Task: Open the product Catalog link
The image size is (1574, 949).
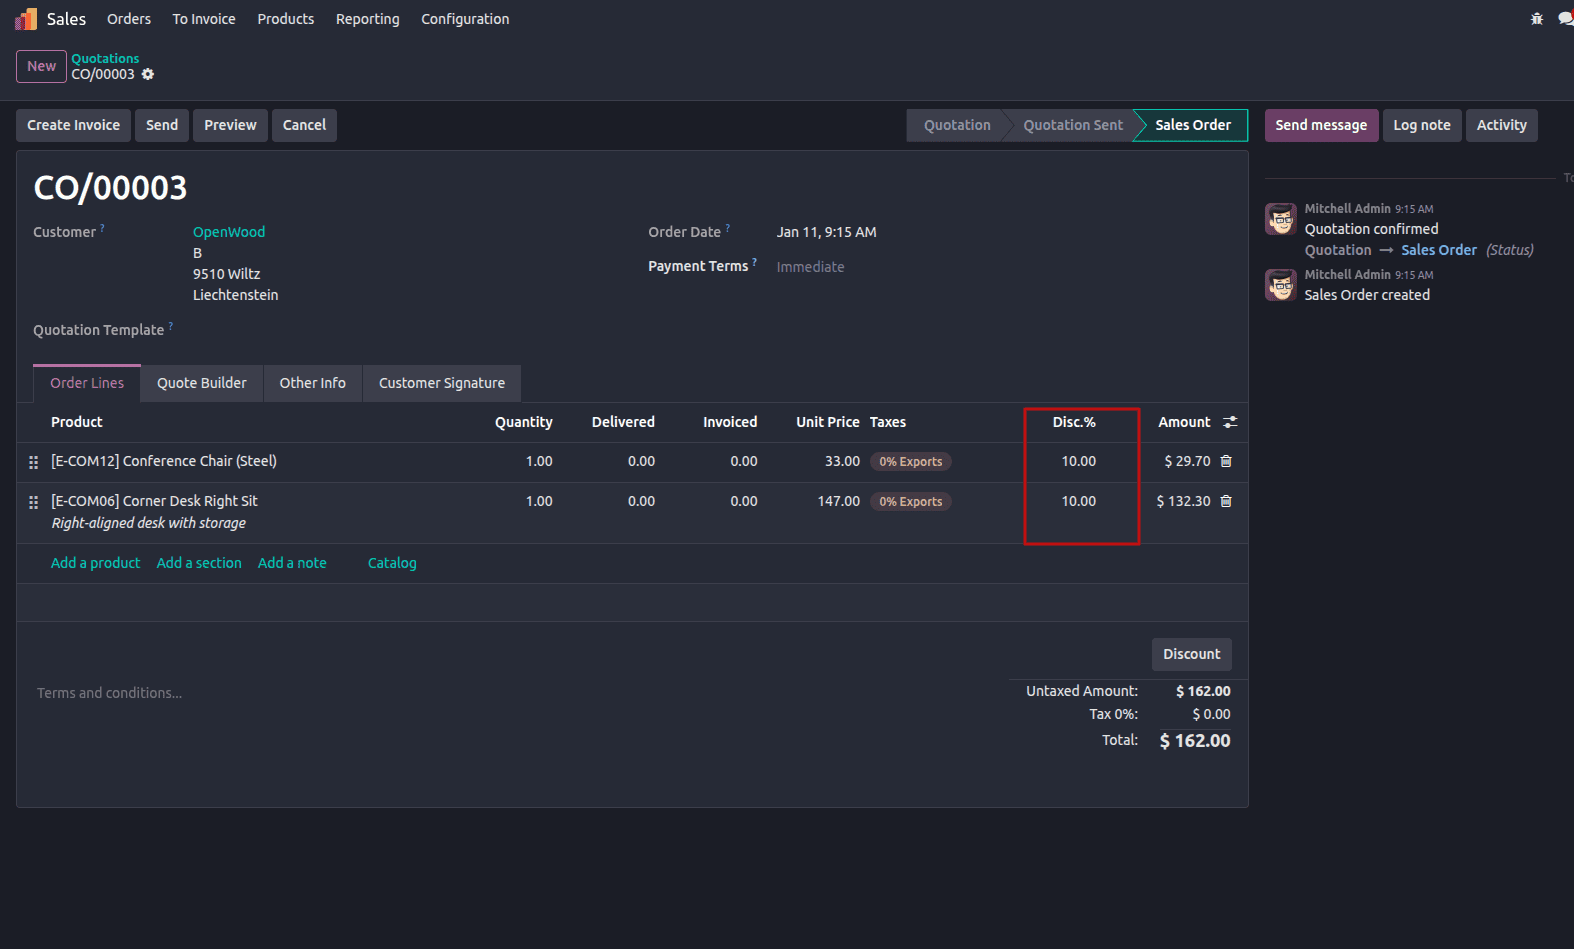Action: click(x=392, y=563)
